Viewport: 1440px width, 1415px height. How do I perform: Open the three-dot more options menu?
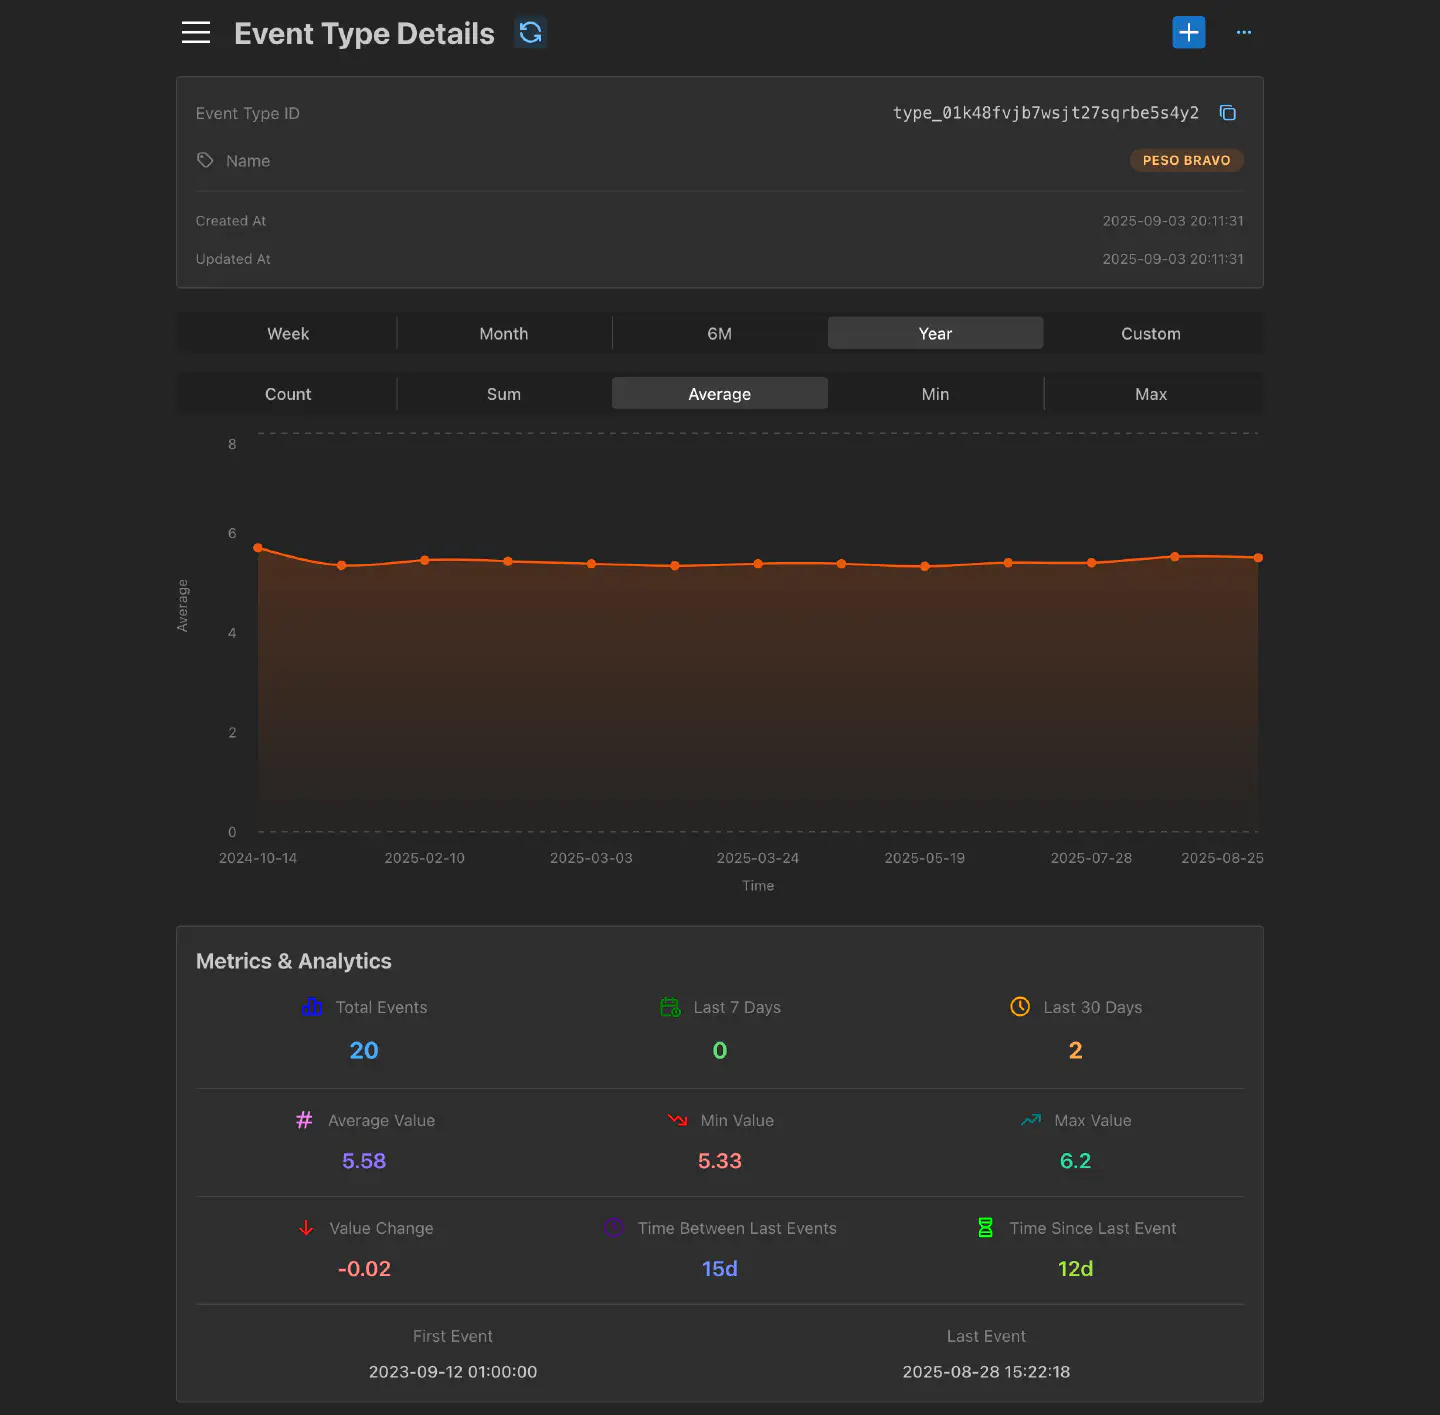click(1244, 32)
